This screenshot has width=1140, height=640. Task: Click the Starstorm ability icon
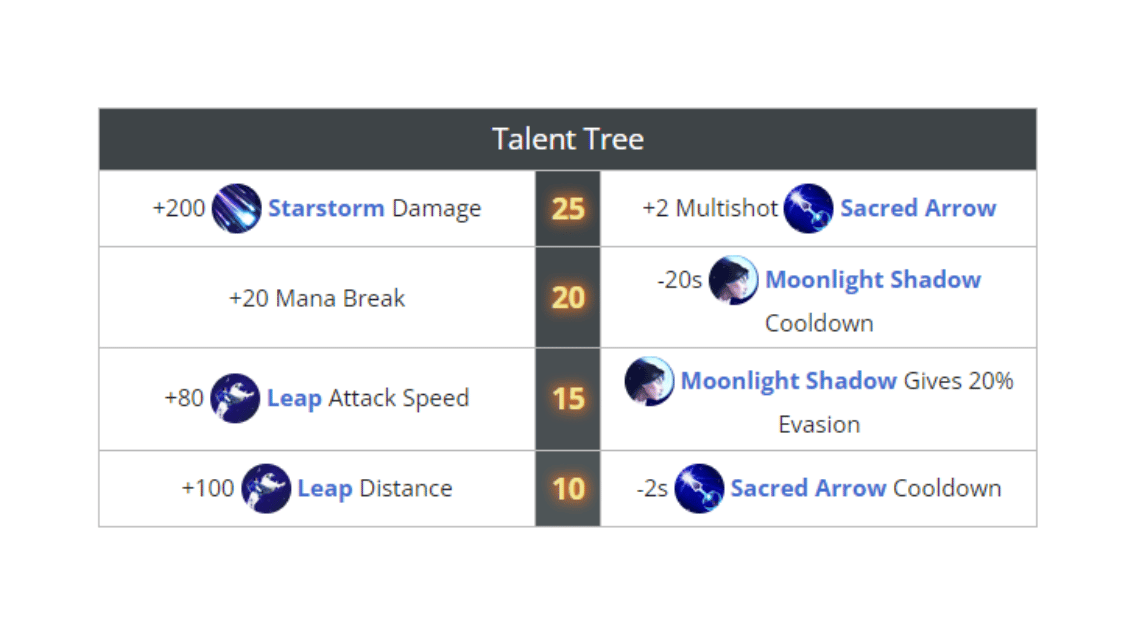click(x=236, y=209)
